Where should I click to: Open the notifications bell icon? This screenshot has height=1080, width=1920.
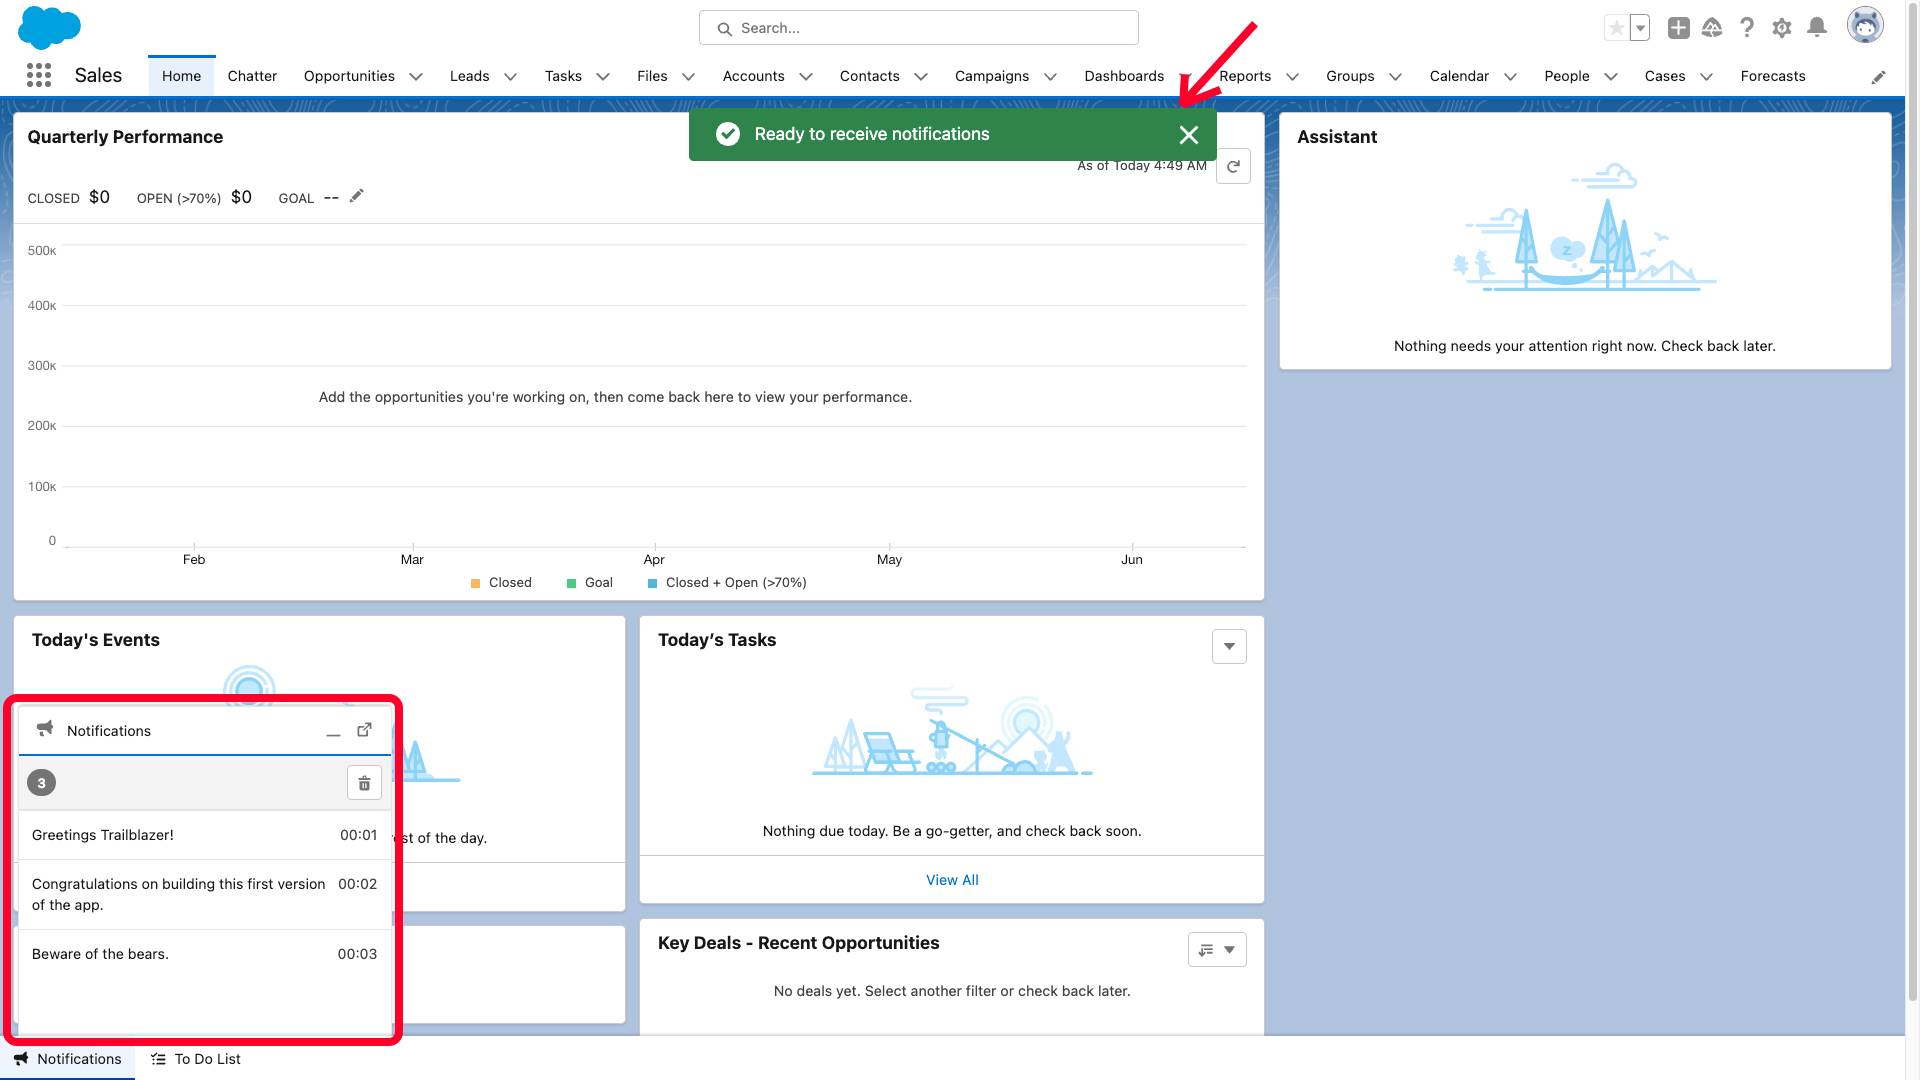[x=1817, y=28]
